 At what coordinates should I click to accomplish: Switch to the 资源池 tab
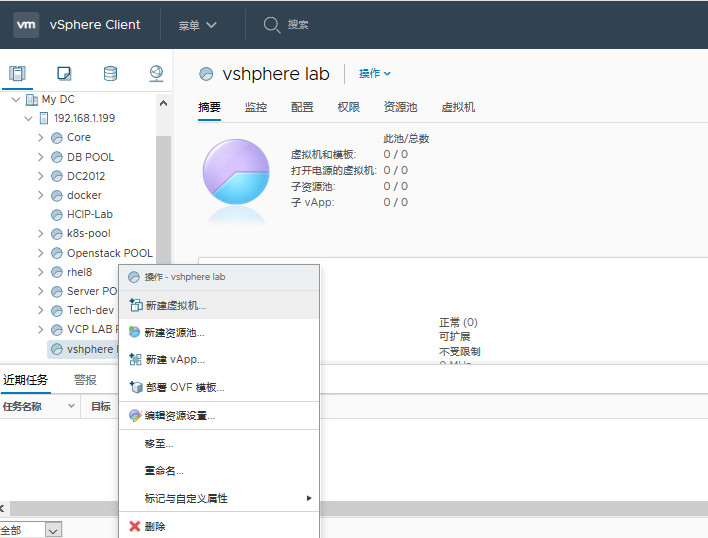tap(401, 107)
